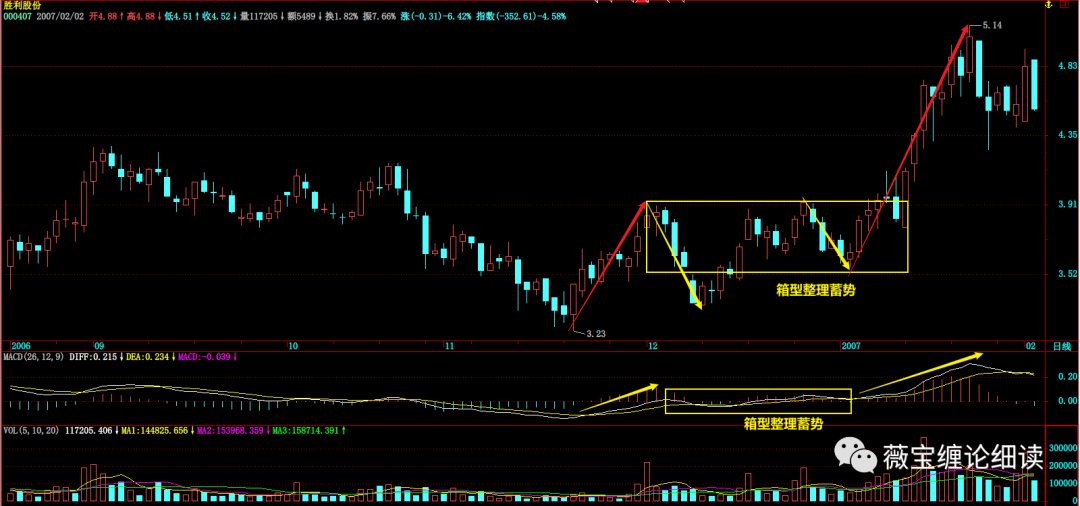
Task: Click the 100000 volume axis label
Action: [x=1063, y=485]
